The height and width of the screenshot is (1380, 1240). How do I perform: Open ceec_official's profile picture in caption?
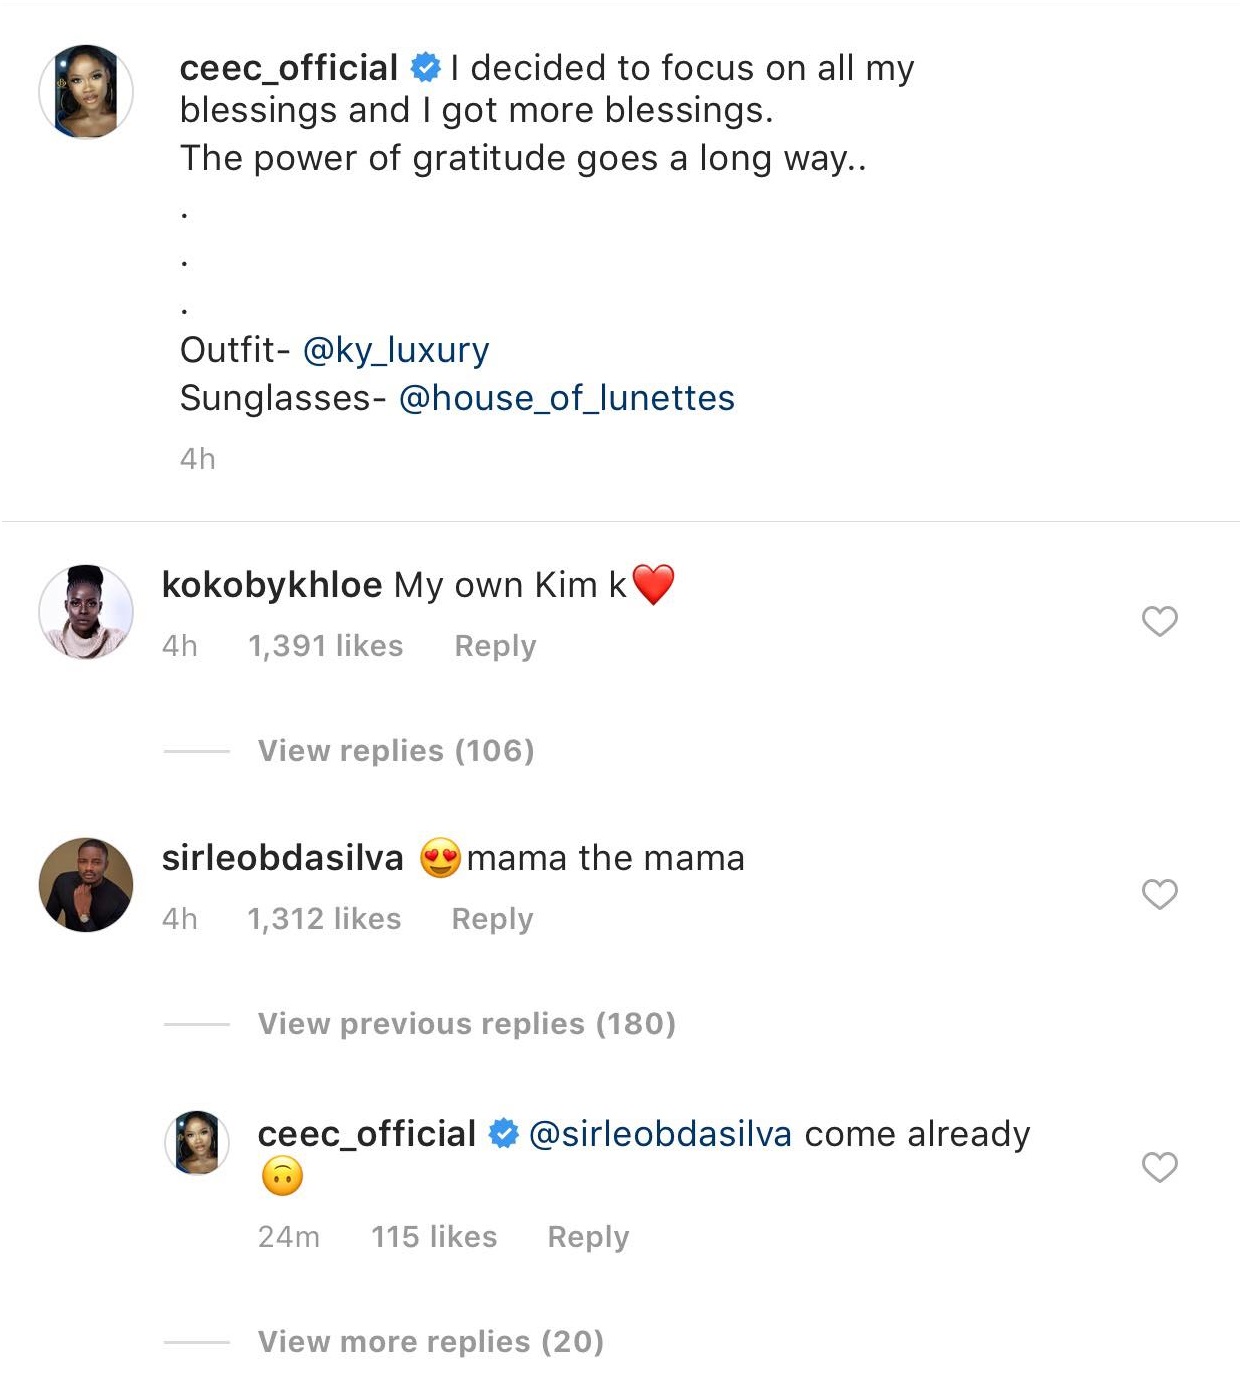coord(86,92)
